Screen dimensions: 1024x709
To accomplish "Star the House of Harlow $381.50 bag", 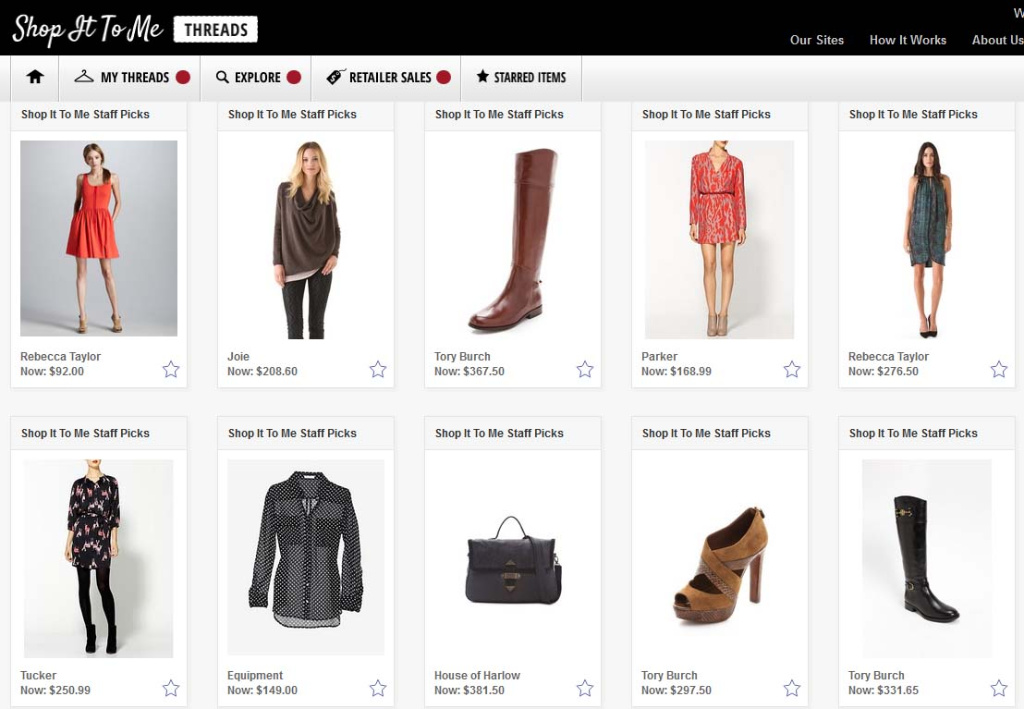I will click(584, 688).
